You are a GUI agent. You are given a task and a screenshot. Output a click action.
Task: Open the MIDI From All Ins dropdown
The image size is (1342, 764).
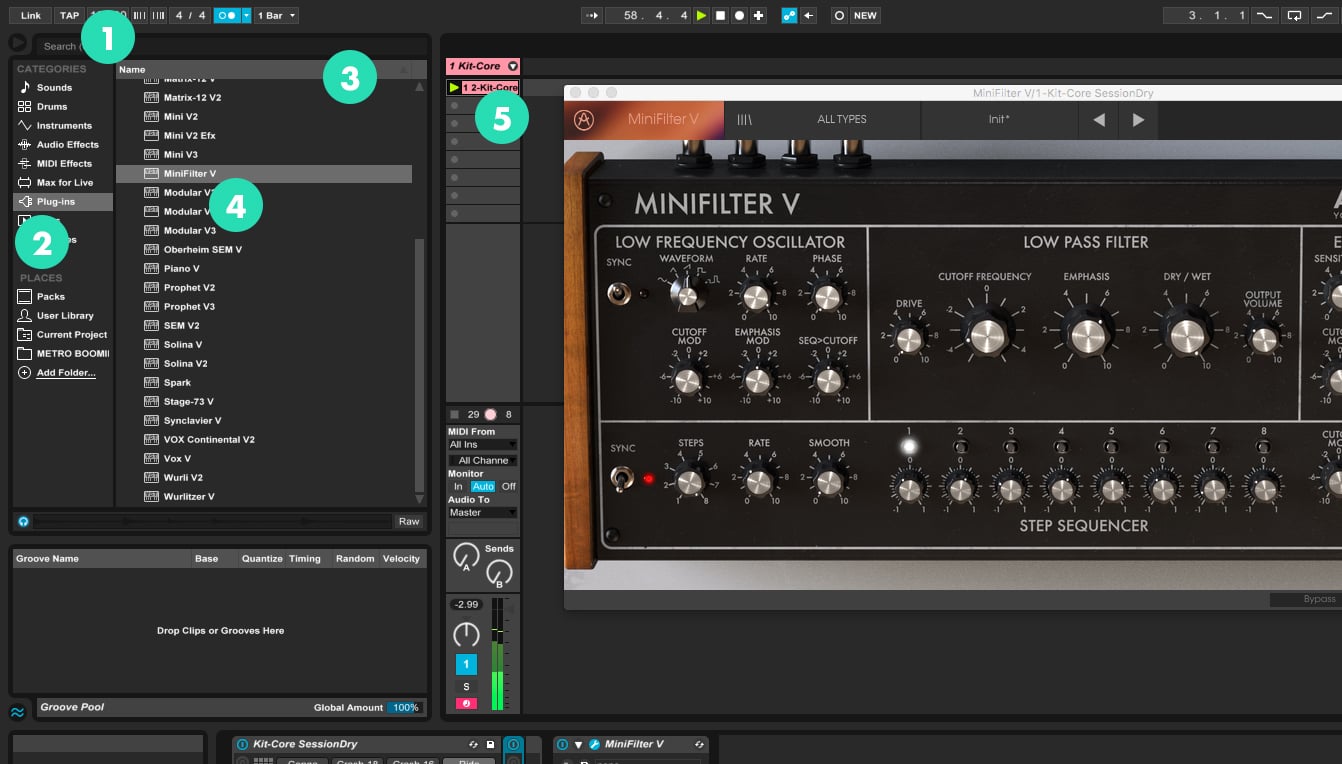tap(483, 444)
